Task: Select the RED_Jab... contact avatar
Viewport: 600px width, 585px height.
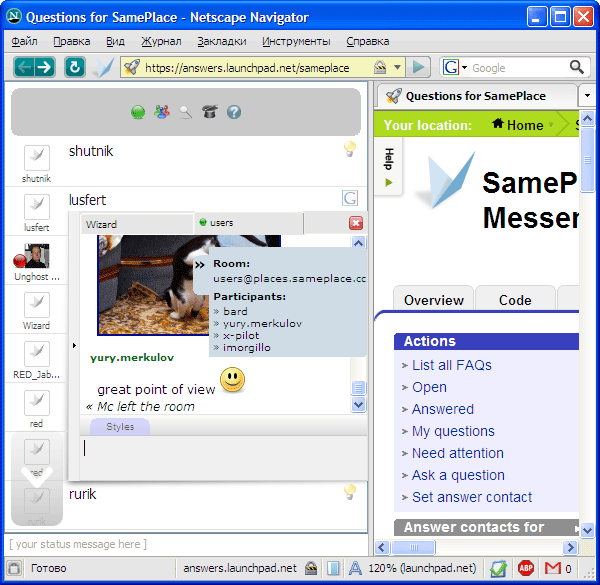Action: point(37,354)
